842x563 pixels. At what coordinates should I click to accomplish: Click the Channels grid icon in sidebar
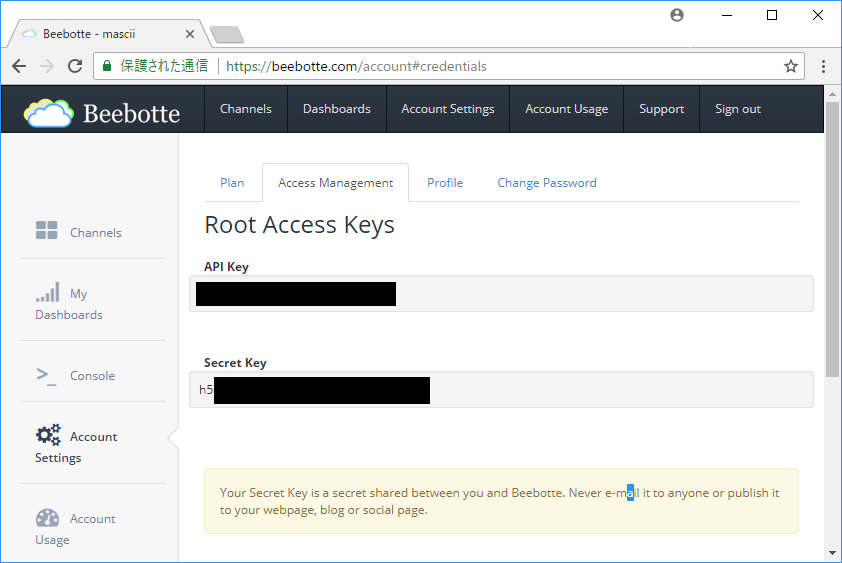click(47, 230)
